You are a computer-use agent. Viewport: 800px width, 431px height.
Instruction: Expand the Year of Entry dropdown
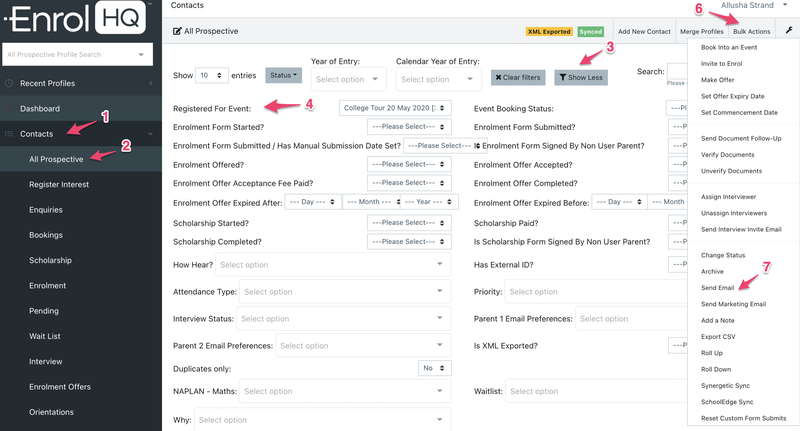pyautogui.click(x=348, y=79)
